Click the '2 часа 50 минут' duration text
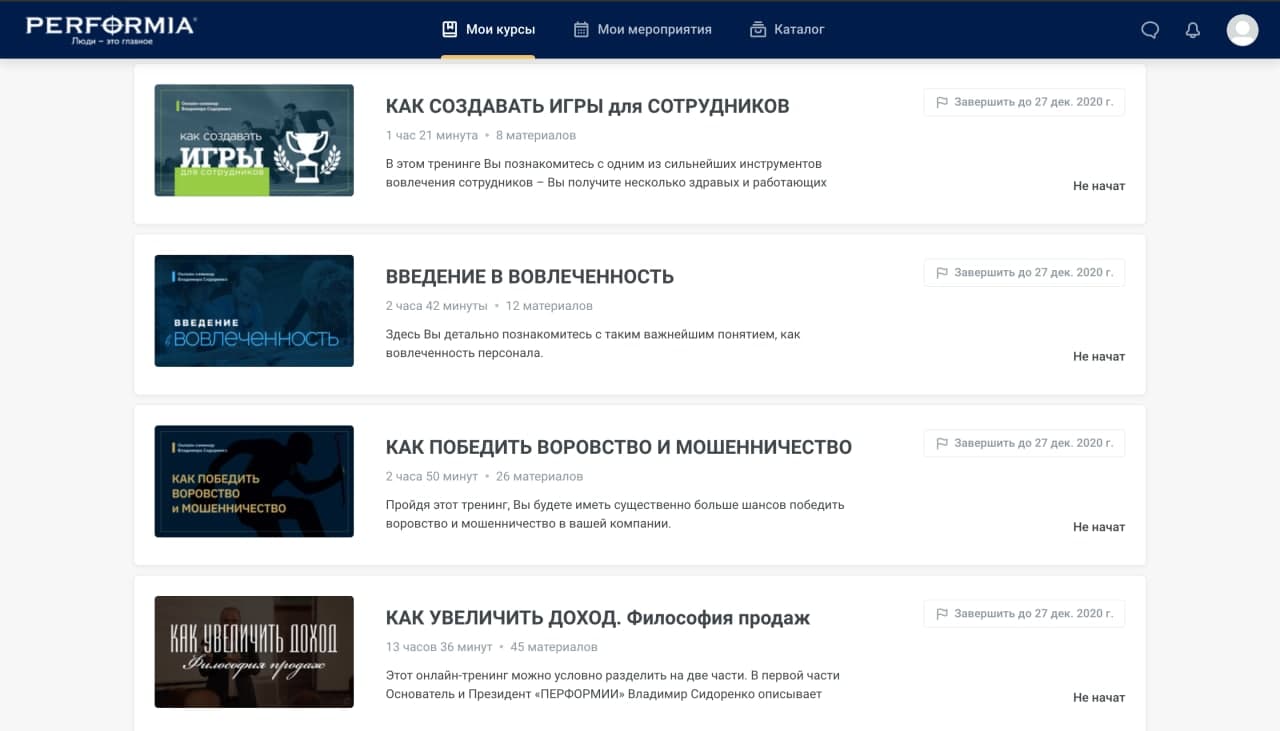The image size is (1280, 731). click(x=432, y=476)
